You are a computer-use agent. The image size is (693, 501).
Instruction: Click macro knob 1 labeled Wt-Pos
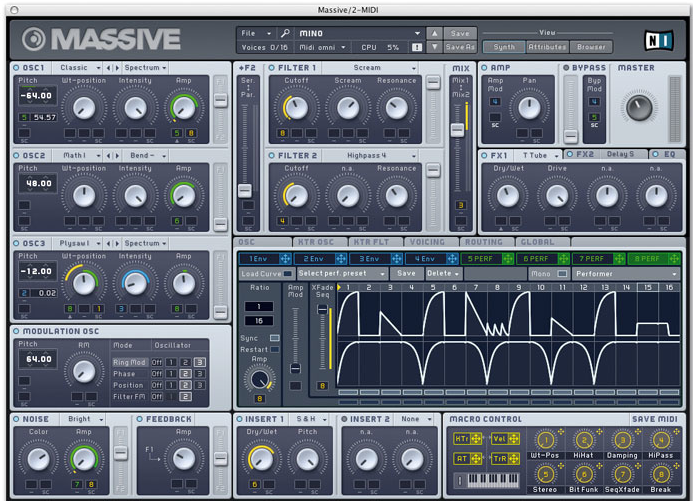pos(547,440)
